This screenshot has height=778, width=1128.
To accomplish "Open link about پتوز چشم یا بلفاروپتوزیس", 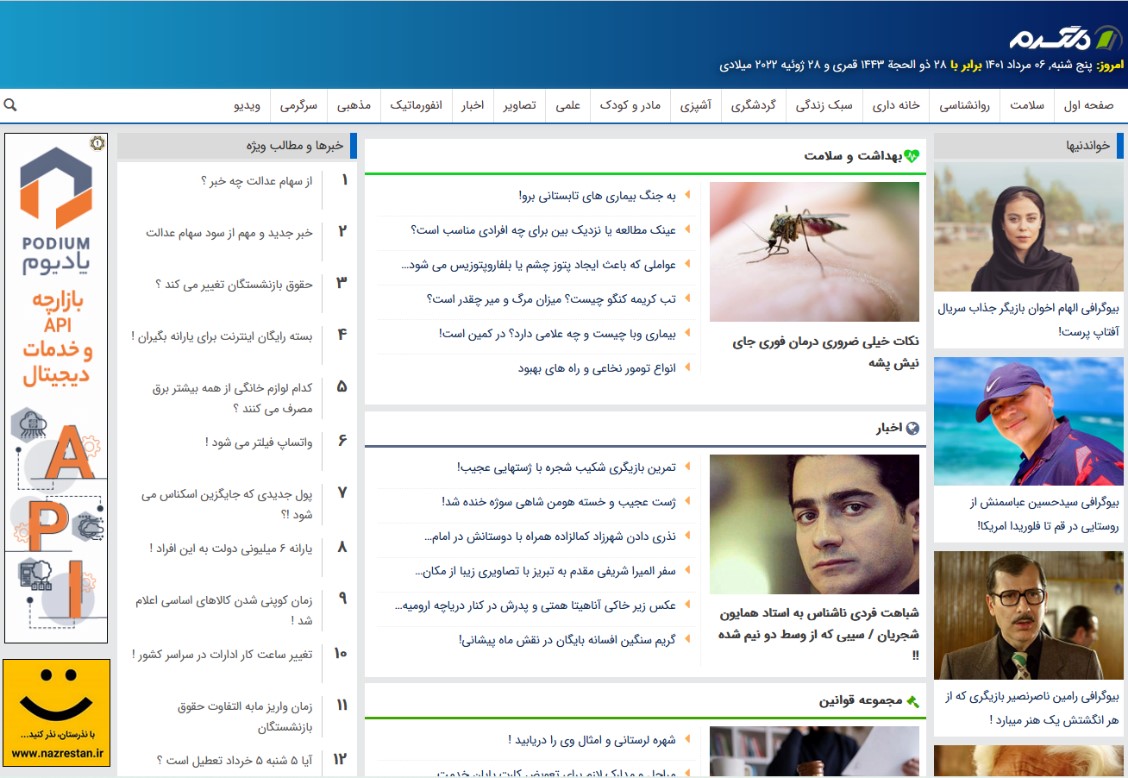I will click(538, 265).
